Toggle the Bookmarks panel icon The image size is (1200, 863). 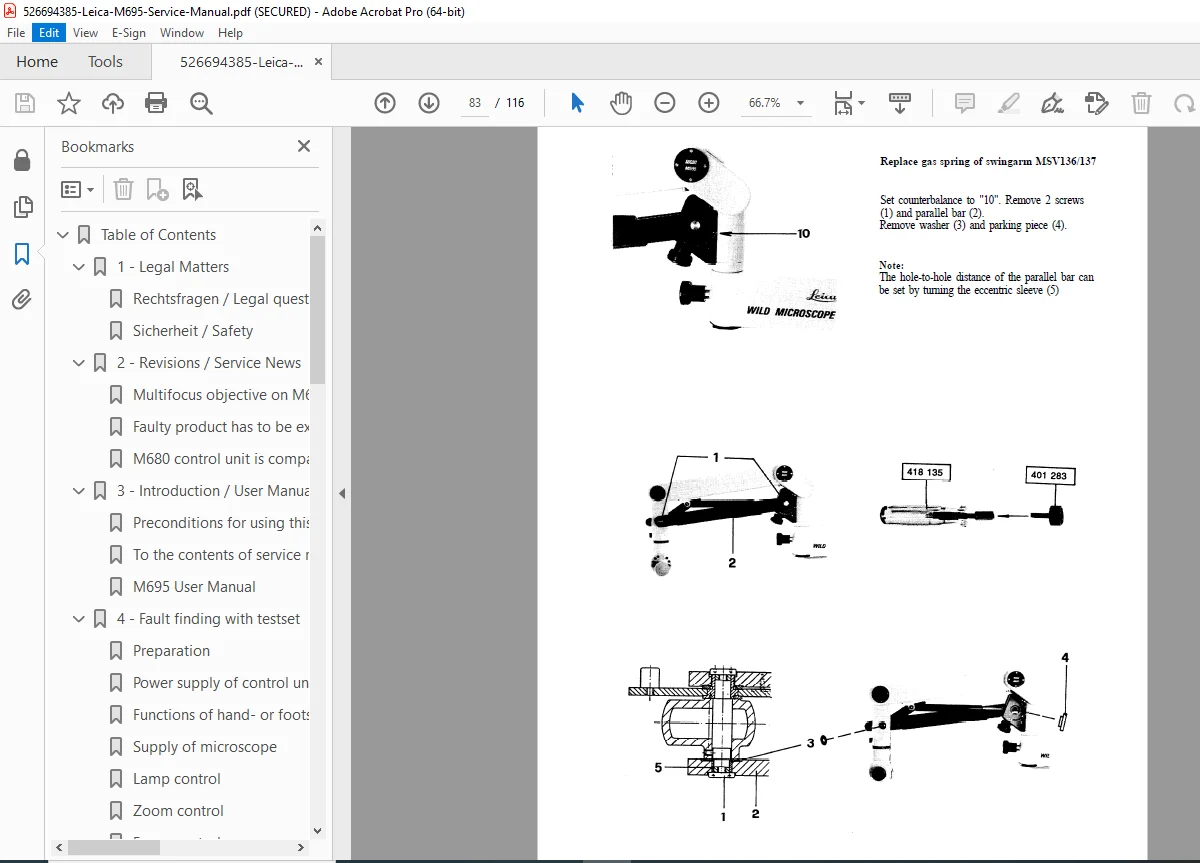pyautogui.click(x=22, y=254)
